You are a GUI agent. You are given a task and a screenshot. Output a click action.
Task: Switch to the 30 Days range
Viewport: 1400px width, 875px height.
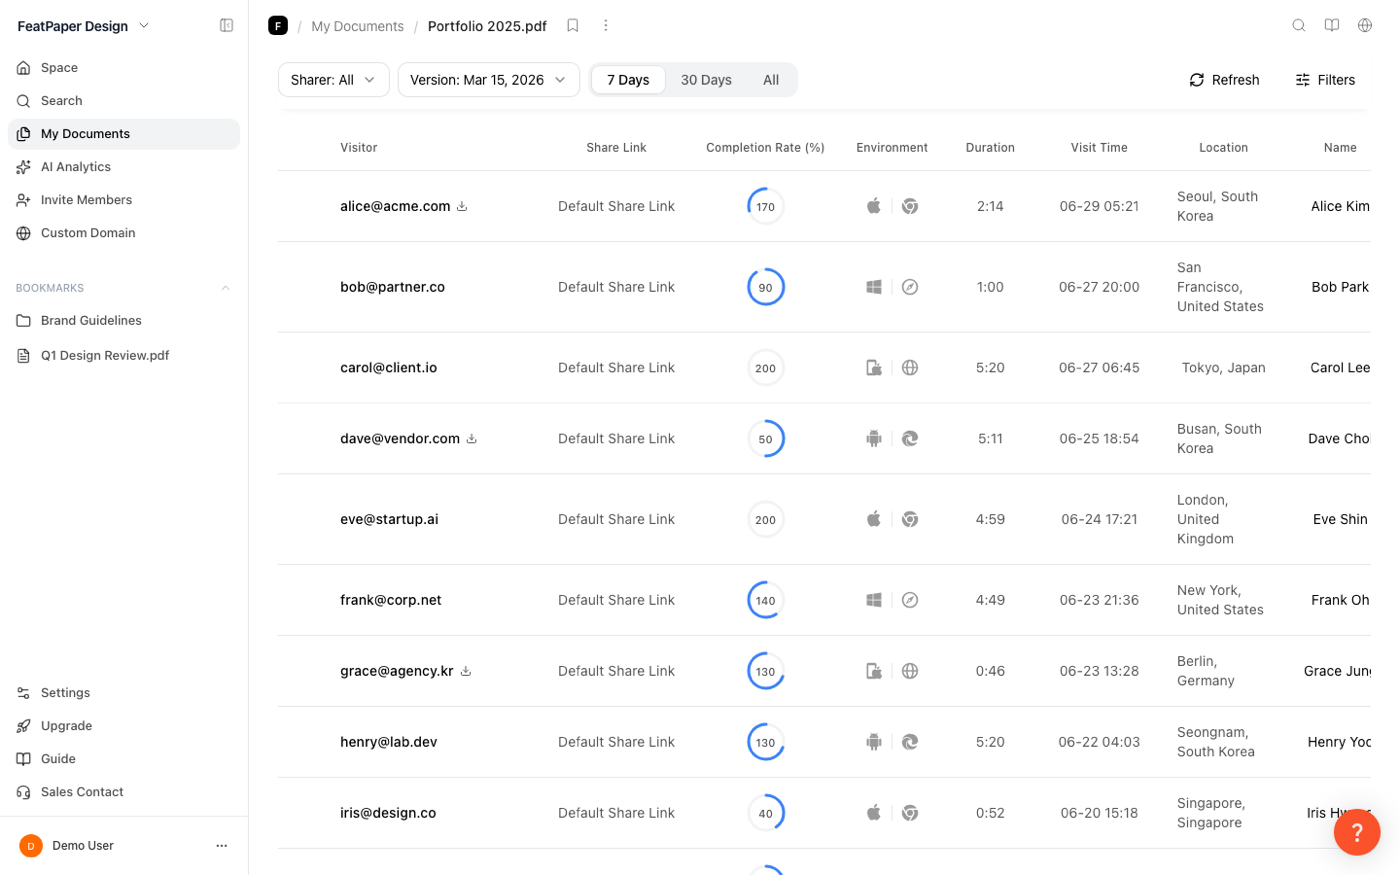point(706,80)
